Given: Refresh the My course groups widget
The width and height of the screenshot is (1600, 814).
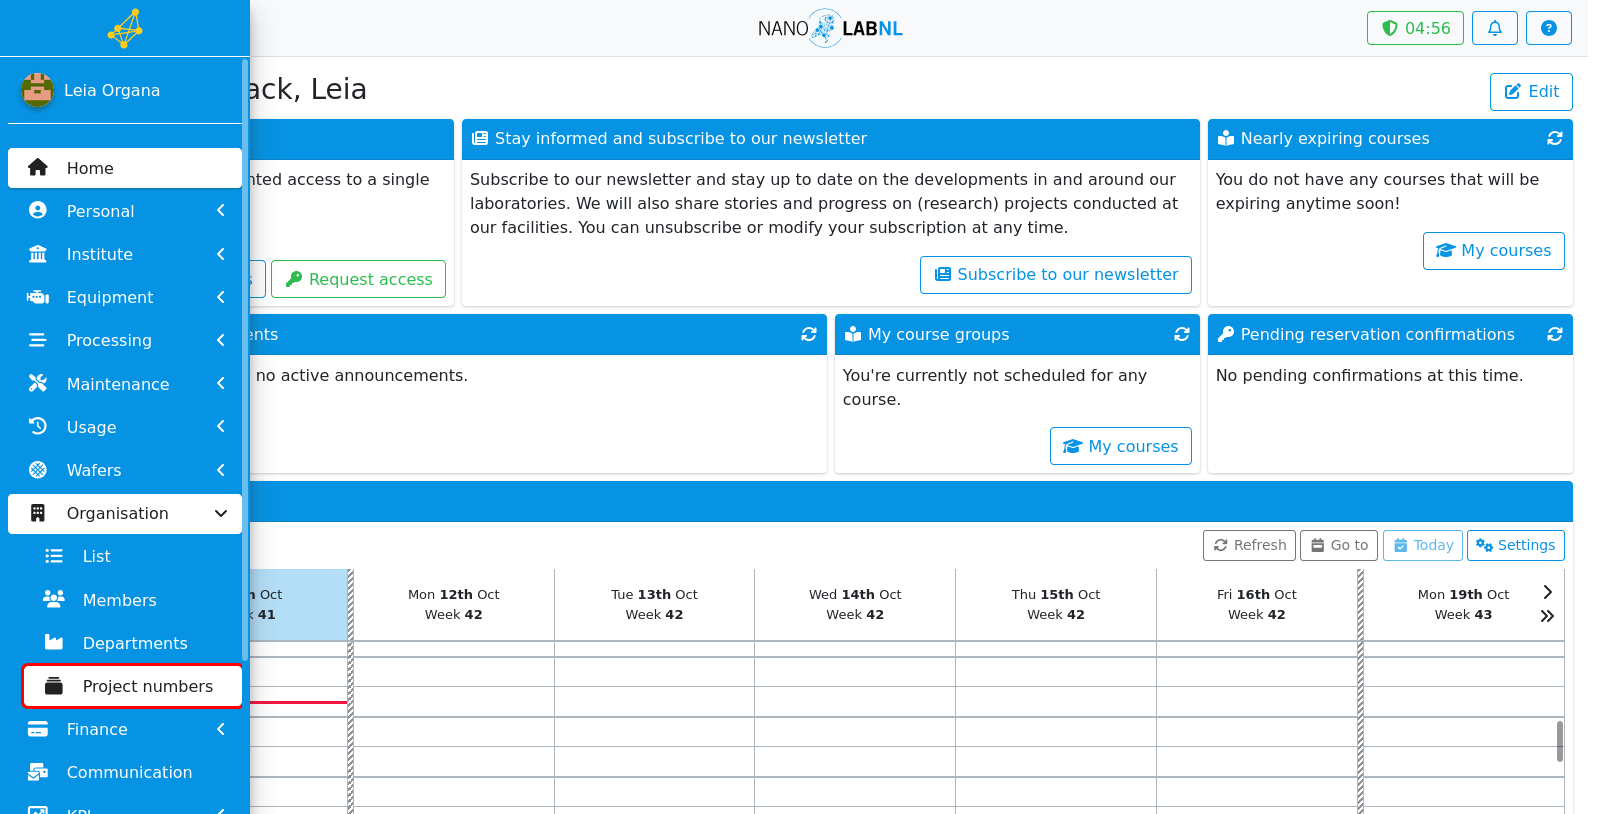Looking at the screenshot, I should point(1182,335).
